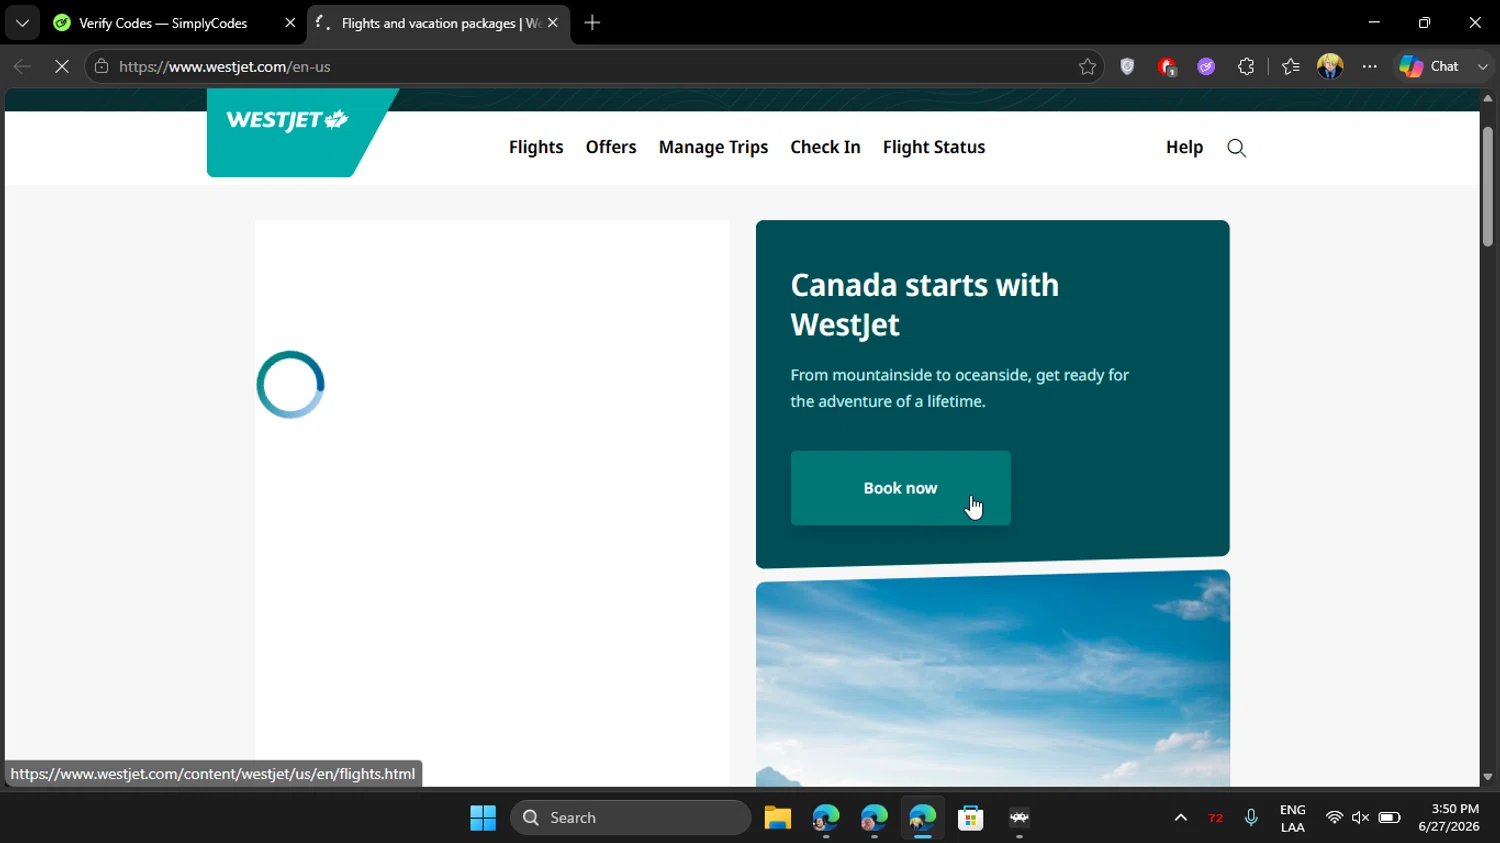The height and width of the screenshot is (843, 1500).
Task: Click the muted volume icon
Action: pos(1361,818)
